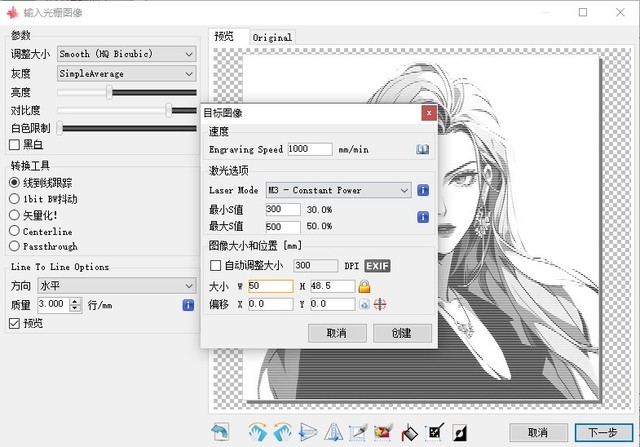Rotate image clockwise with hand icon
Screen dimensions: 640x447
pos(258,432)
